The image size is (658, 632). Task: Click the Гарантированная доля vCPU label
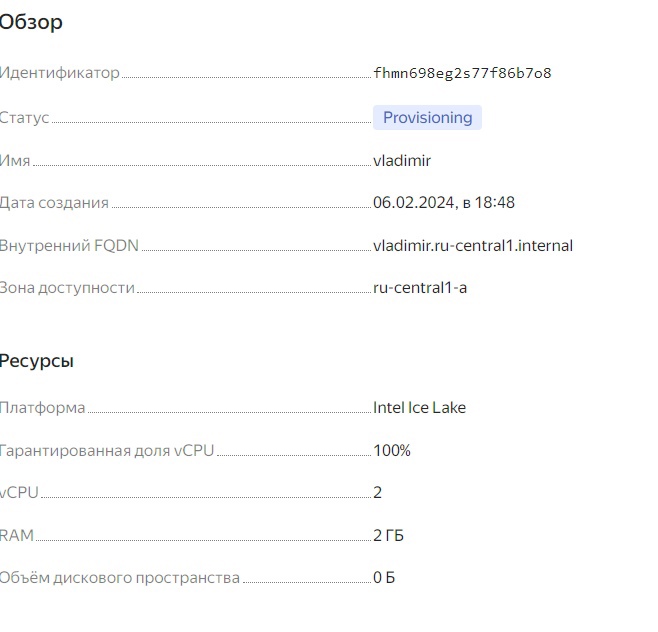[107, 451]
